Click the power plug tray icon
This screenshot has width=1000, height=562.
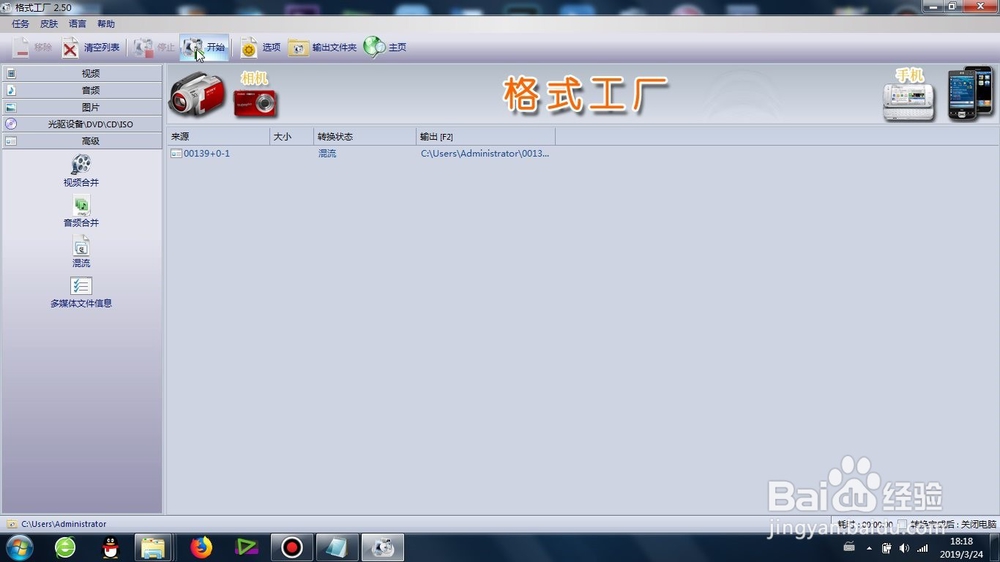(x=886, y=548)
